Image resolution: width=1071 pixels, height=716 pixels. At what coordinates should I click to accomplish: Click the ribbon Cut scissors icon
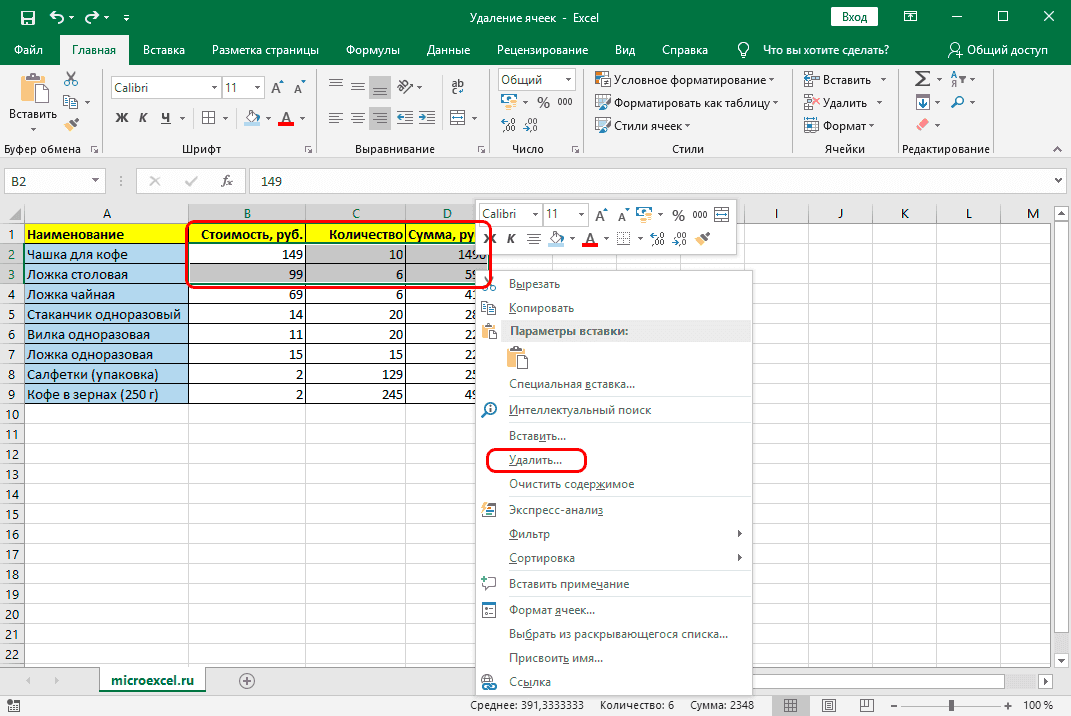[71, 80]
